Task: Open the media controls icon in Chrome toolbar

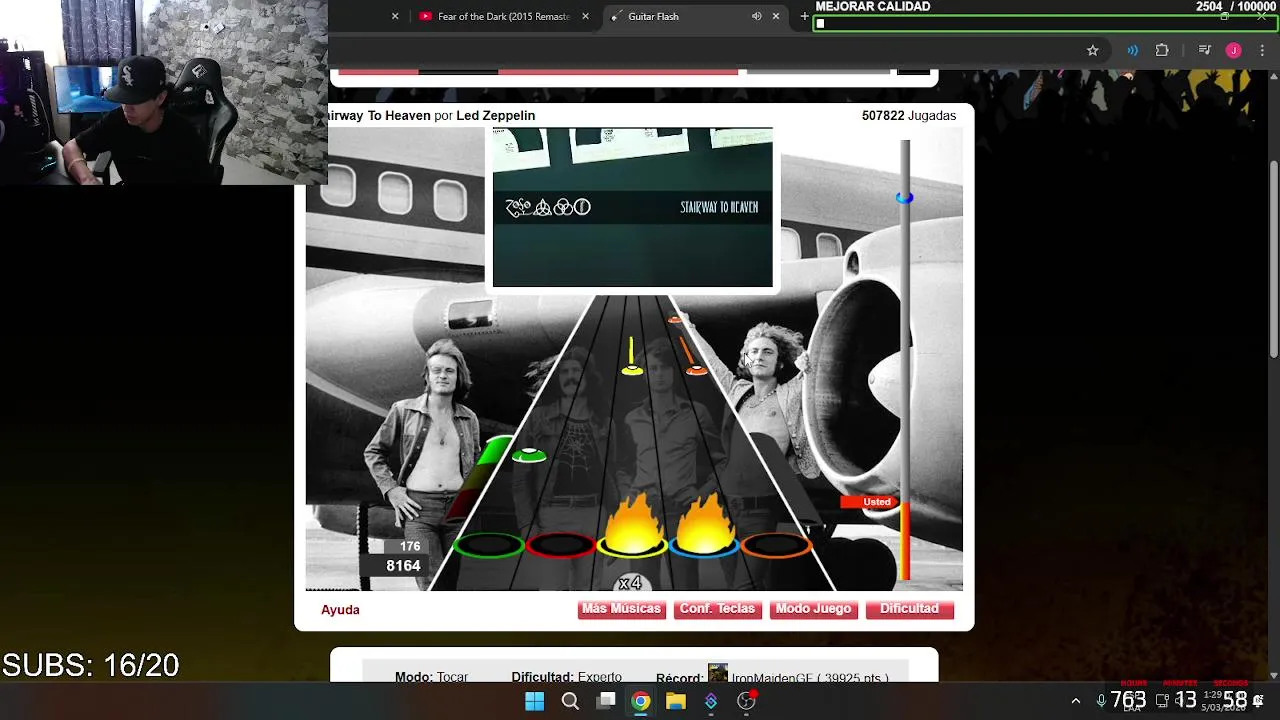Action: [1205, 50]
